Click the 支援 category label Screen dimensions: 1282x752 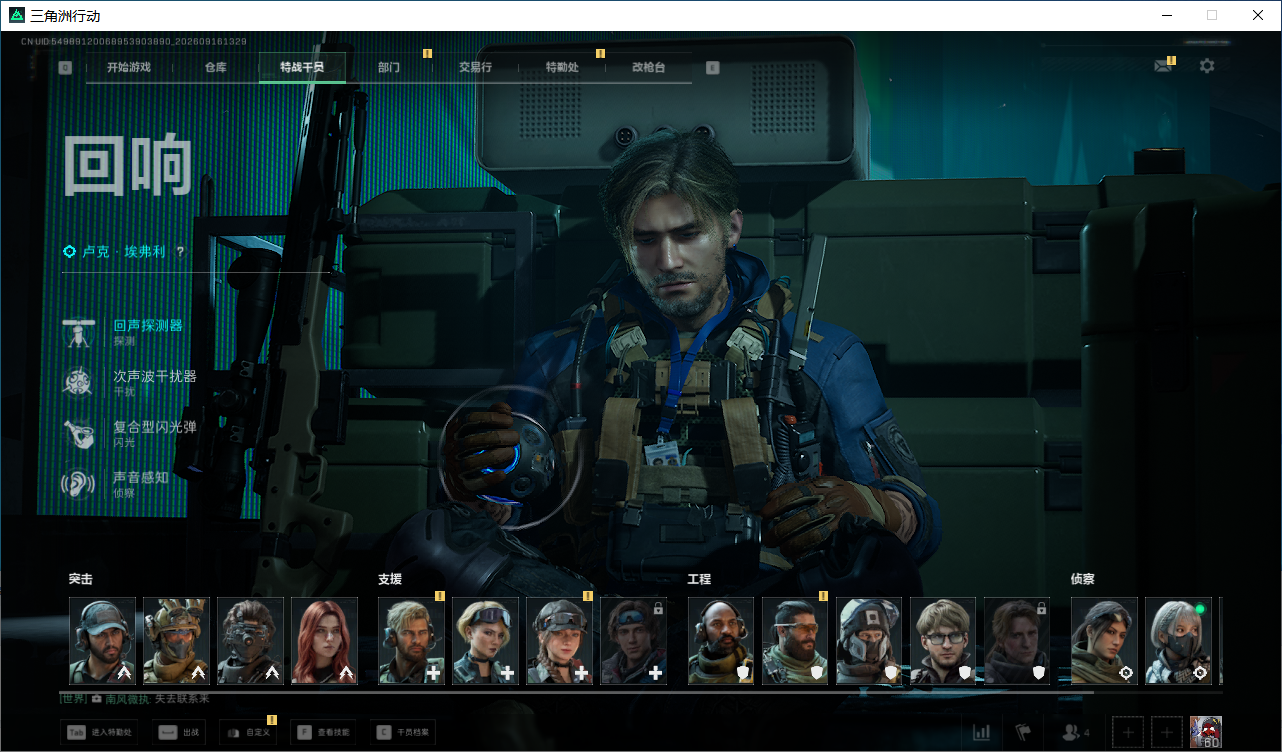[390, 579]
